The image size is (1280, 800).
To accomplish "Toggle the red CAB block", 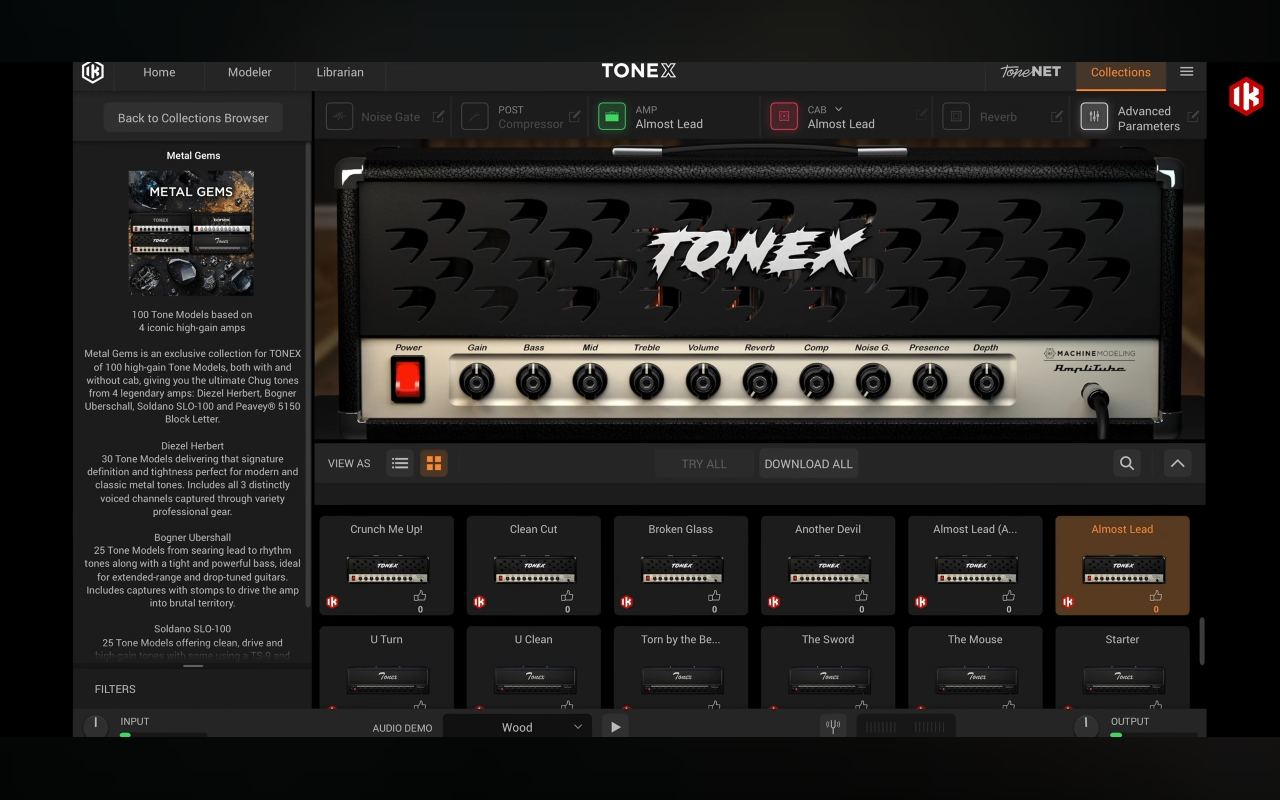I will click(784, 117).
